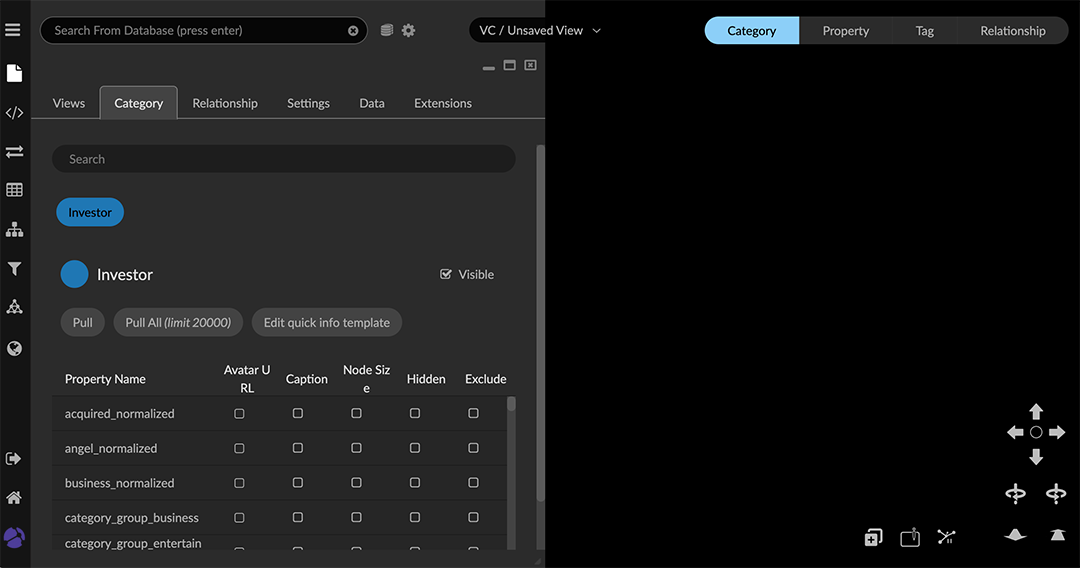1080x568 pixels.
Task: Click the Investor color circle swatch
Action: [74, 274]
